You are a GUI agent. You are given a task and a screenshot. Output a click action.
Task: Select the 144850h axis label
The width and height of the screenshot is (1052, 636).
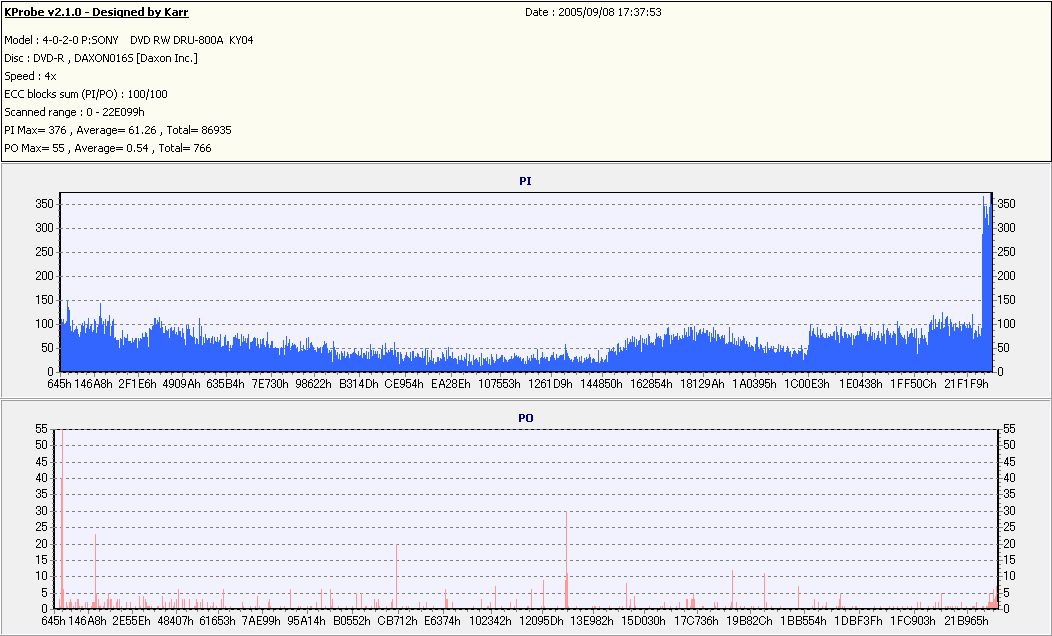pos(601,384)
